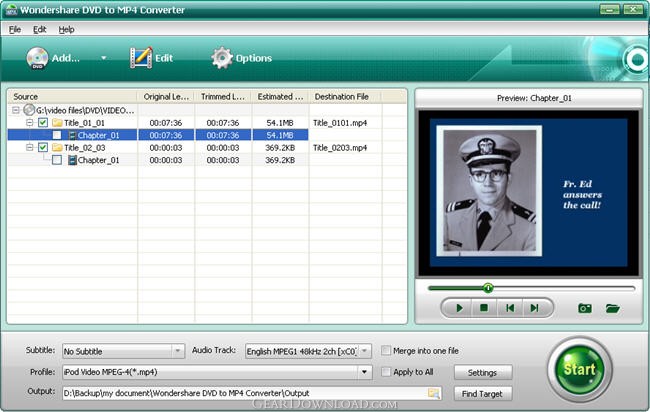Enable the Apply to All checkbox

point(386,372)
